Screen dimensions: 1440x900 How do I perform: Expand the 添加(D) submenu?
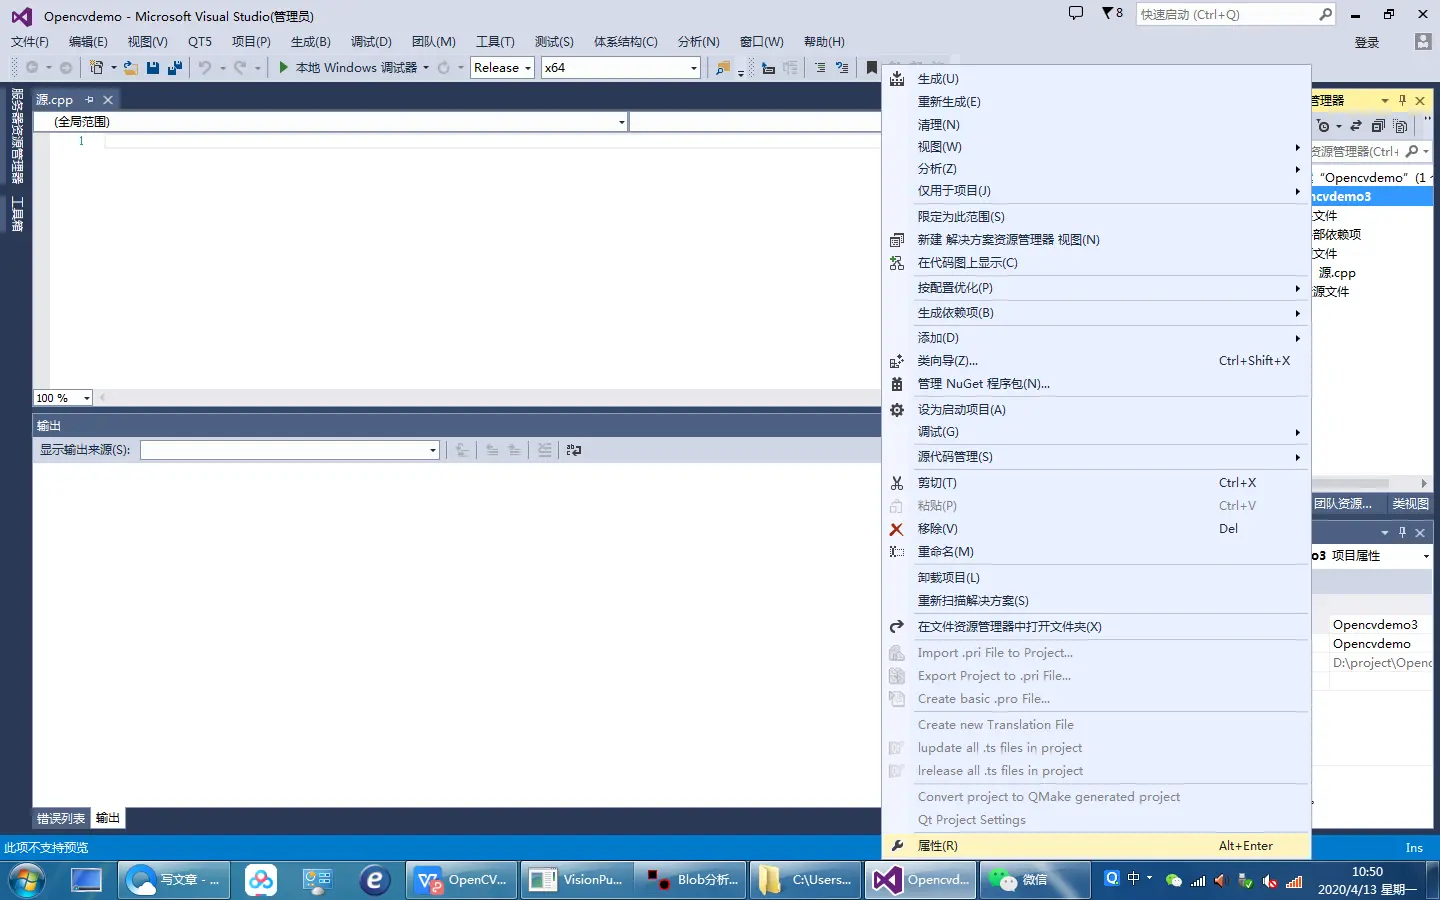tap(1096, 338)
